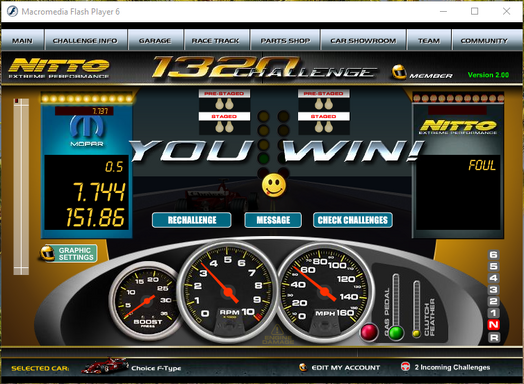Go to the Race Track tab
The image size is (524, 384).
216,40
